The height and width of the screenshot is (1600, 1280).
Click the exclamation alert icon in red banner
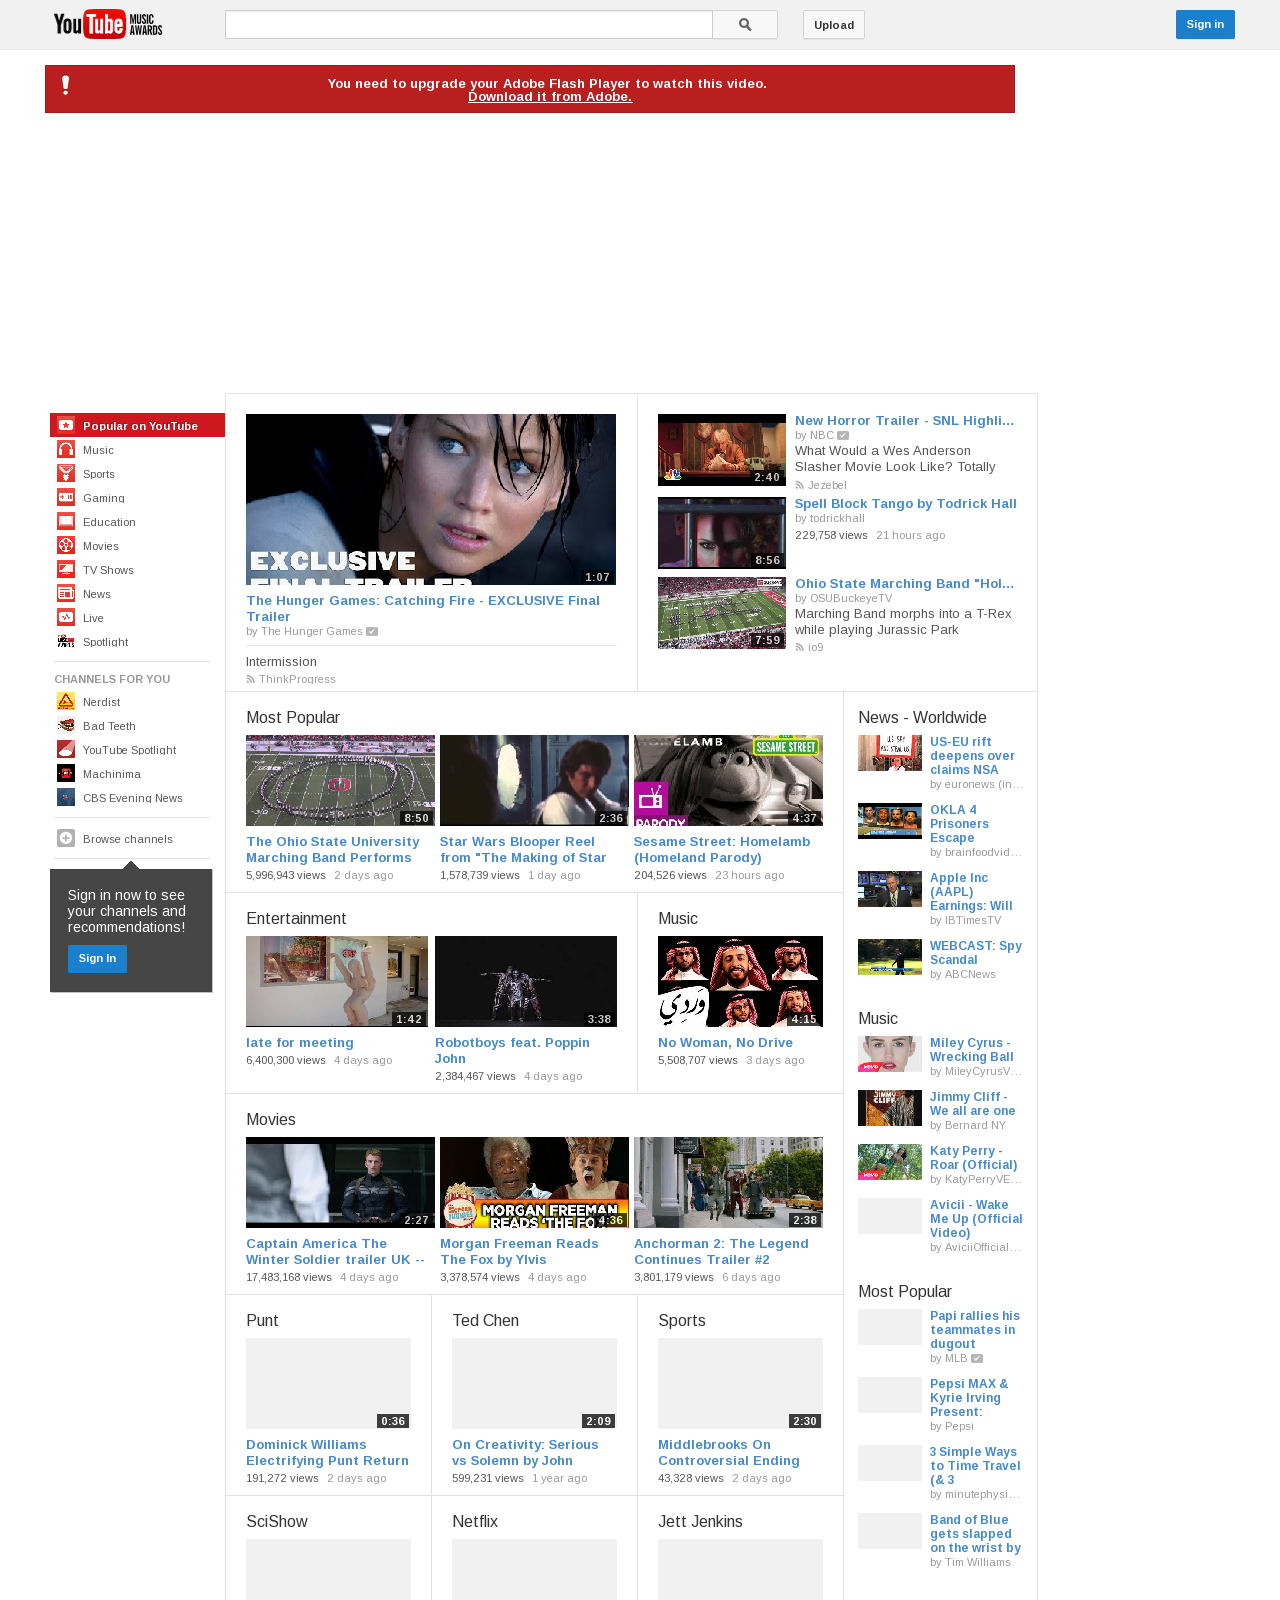[x=66, y=86]
